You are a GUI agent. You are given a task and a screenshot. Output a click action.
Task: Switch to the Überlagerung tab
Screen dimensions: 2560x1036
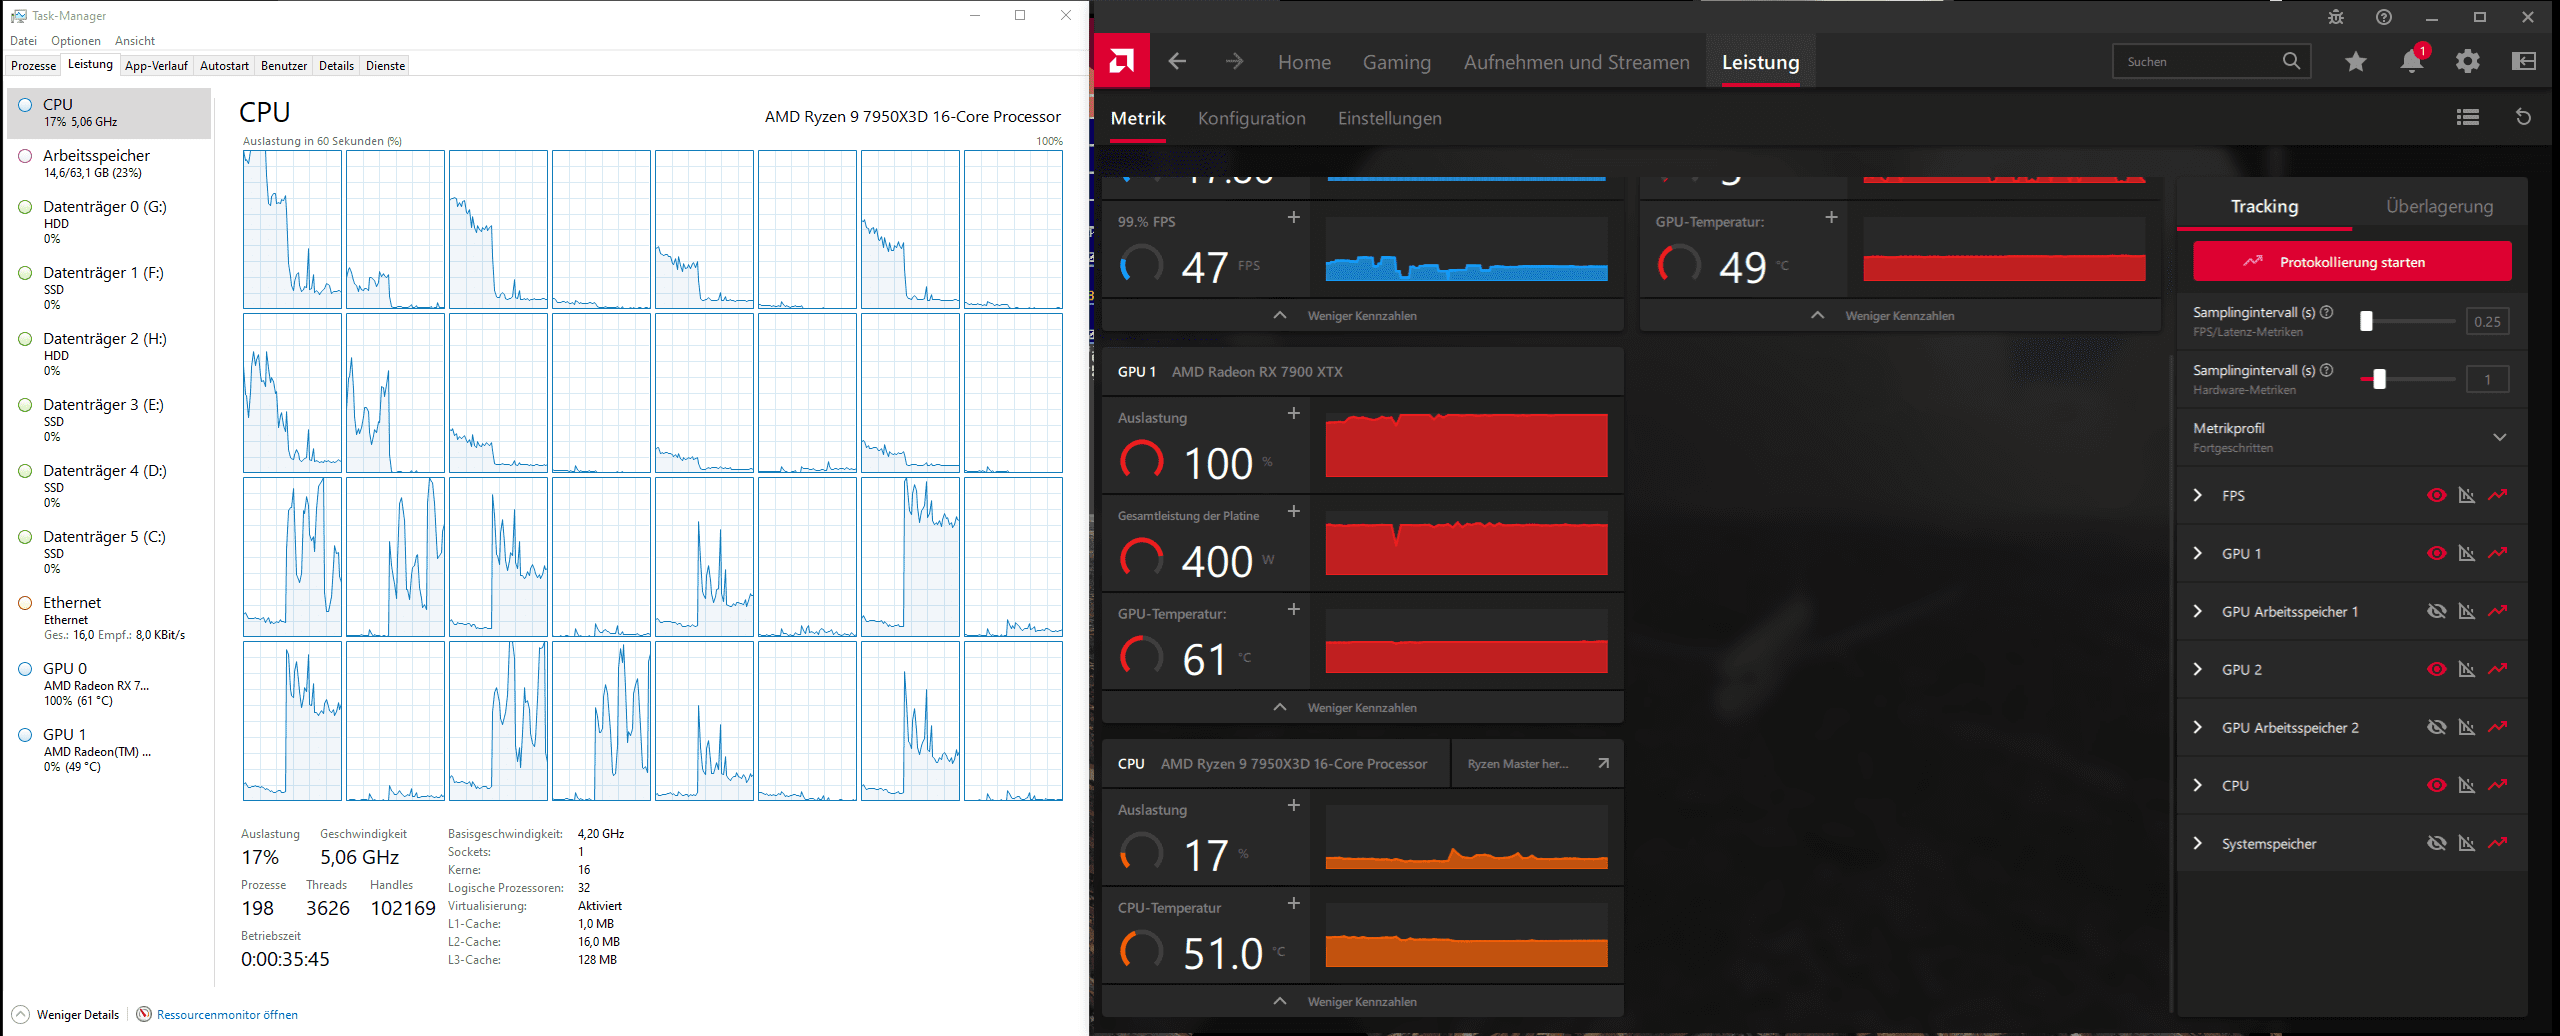(x=2440, y=206)
